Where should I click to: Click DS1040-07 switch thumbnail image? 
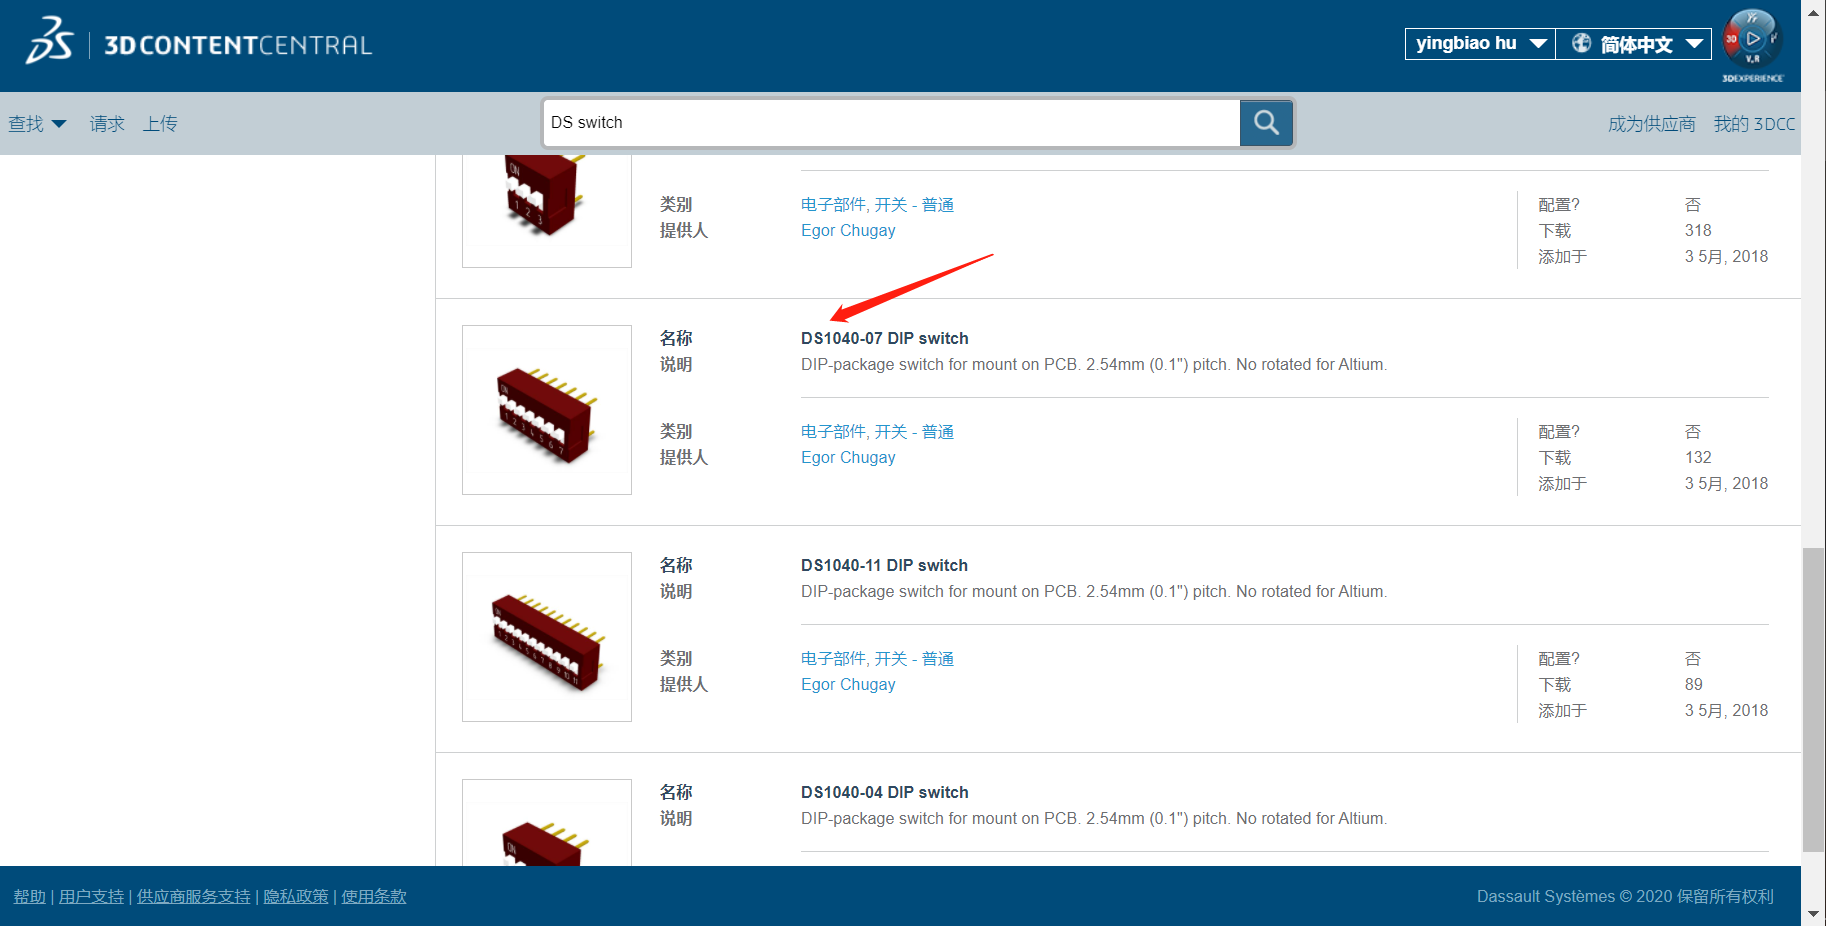(x=547, y=410)
